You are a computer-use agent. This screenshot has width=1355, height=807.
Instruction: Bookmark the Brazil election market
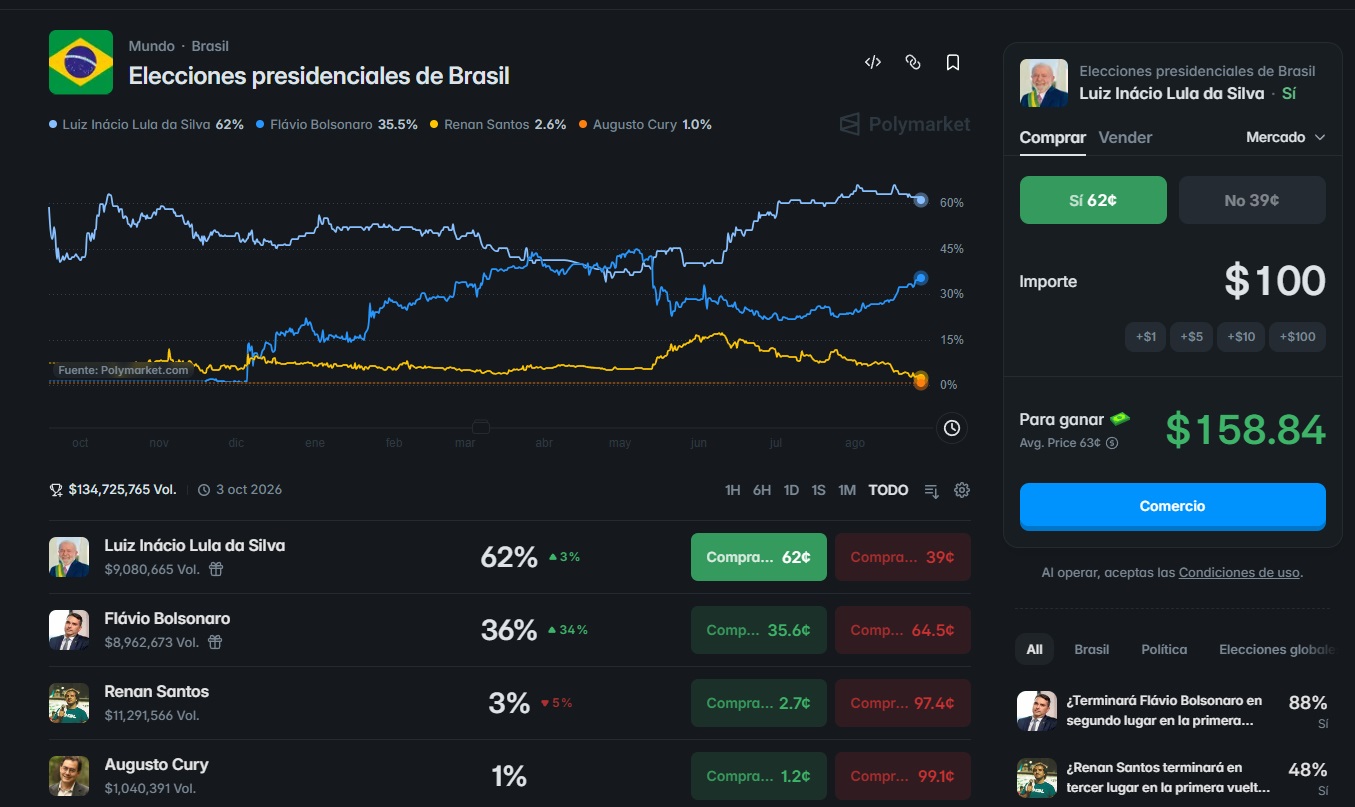pyautogui.click(x=953, y=62)
